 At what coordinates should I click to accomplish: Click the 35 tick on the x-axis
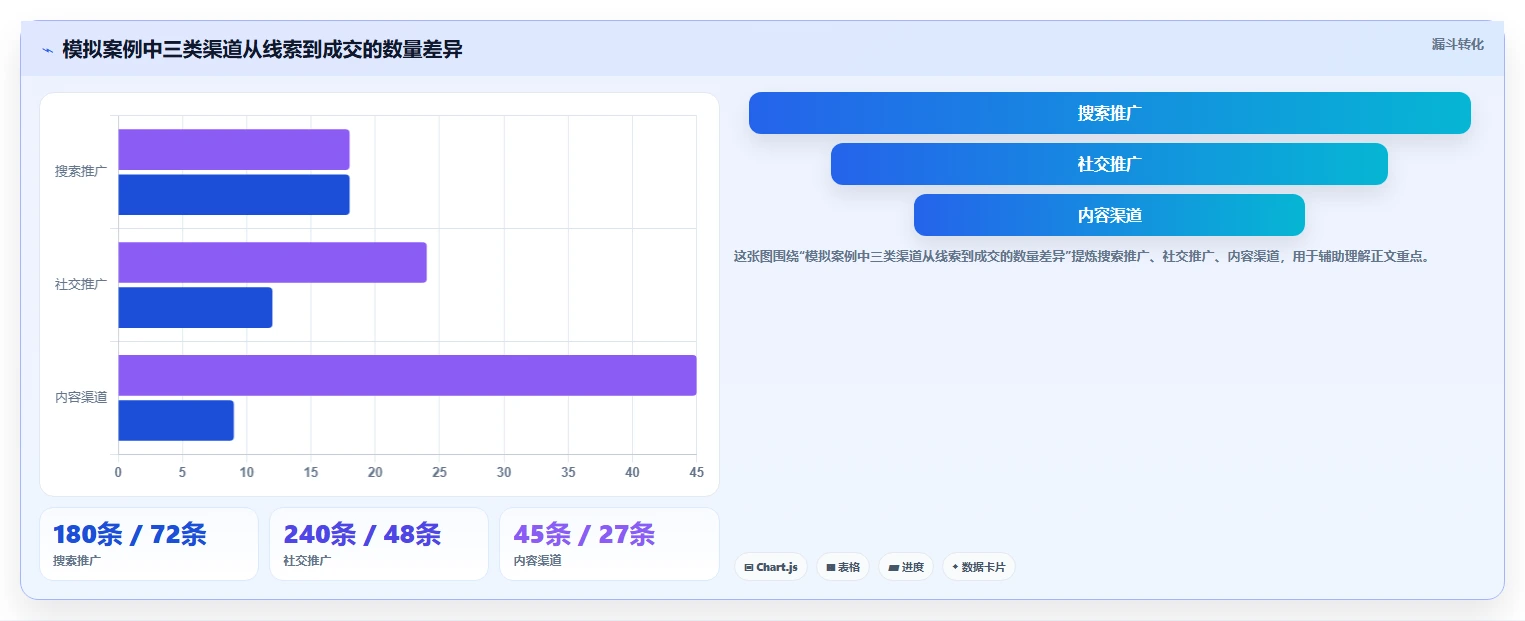coord(568,472)
